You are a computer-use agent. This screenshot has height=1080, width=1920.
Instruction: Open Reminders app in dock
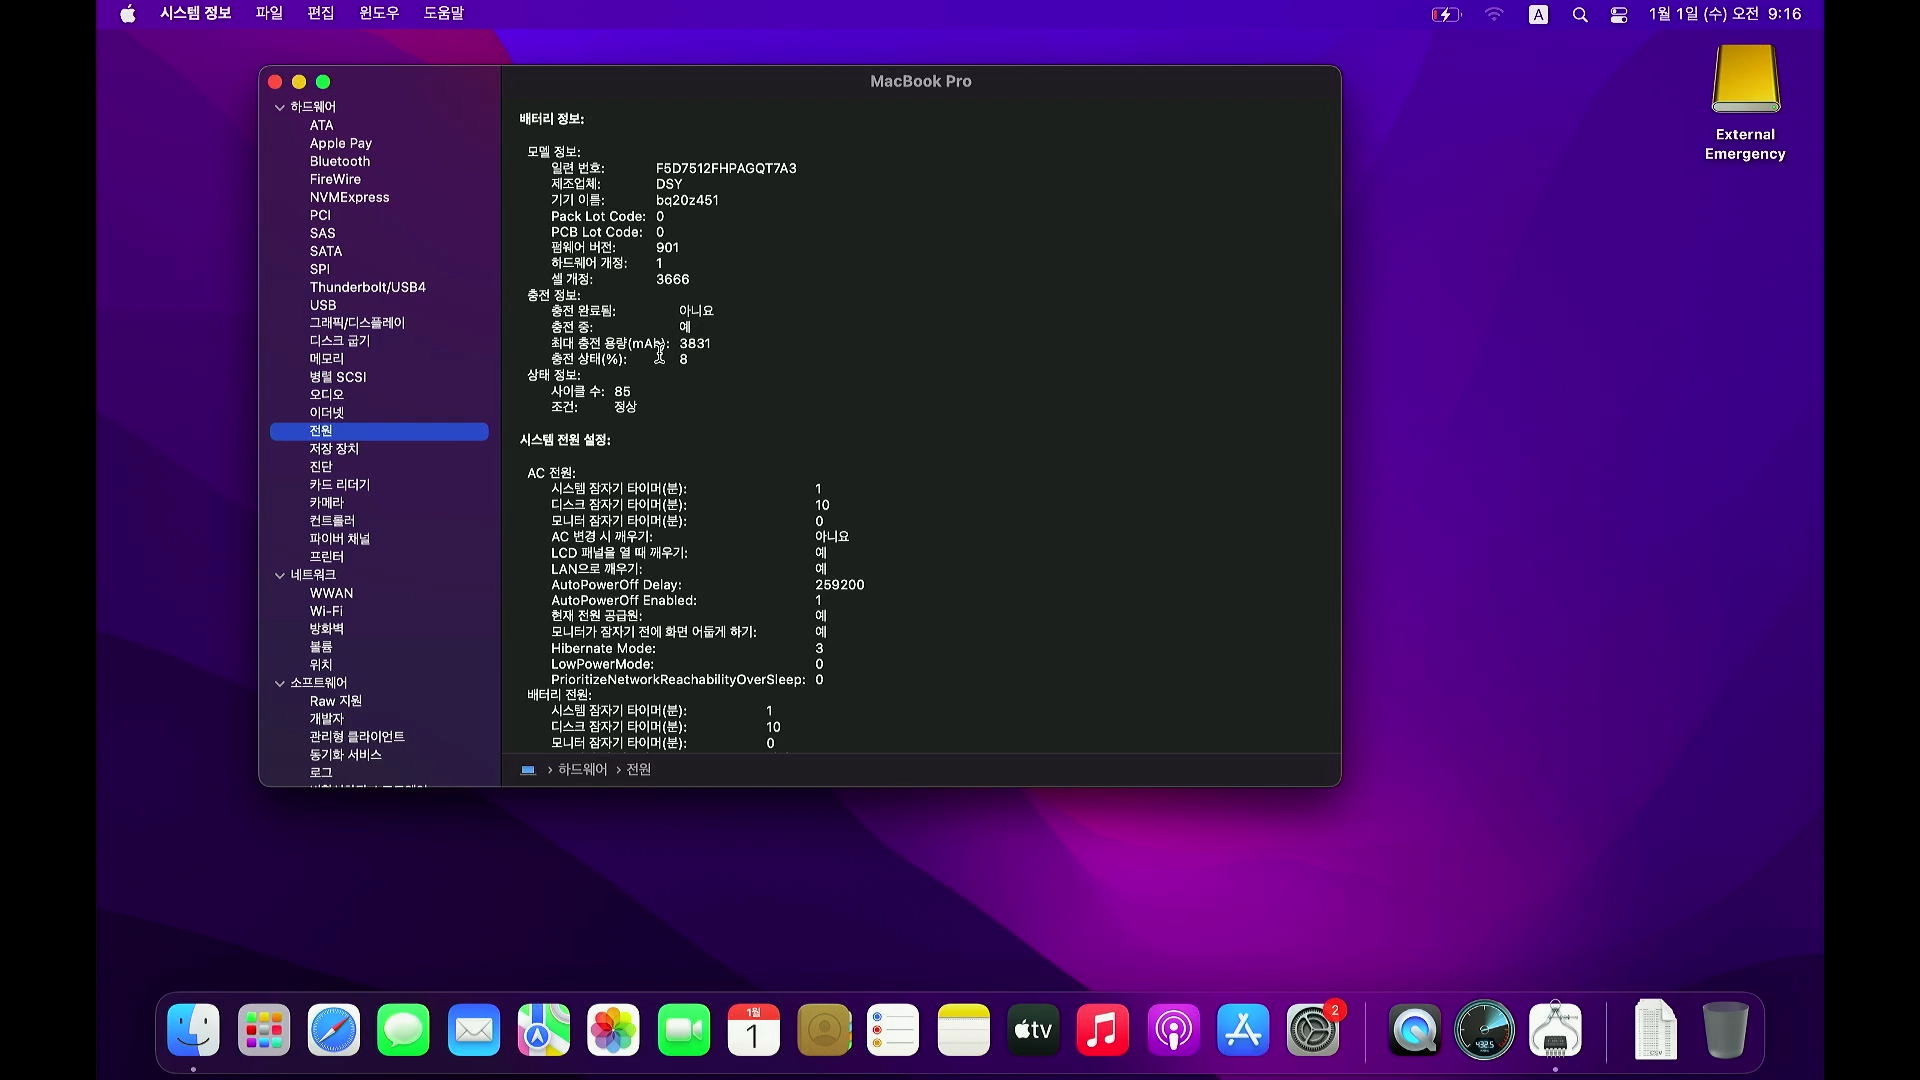click(x=893, y=1030)
